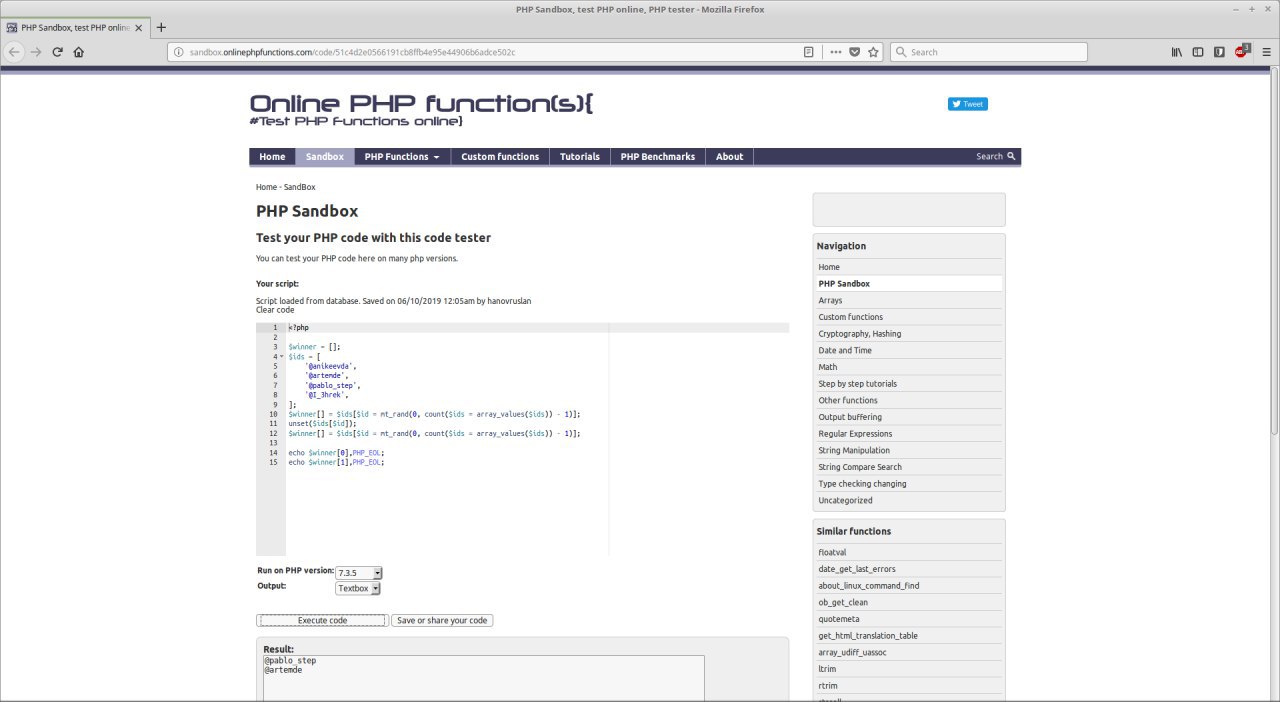Image resolution: width=1280 pixels, height=702 pixels.
Task: Click the site search magnifier icon
Action: [1011, 156]
